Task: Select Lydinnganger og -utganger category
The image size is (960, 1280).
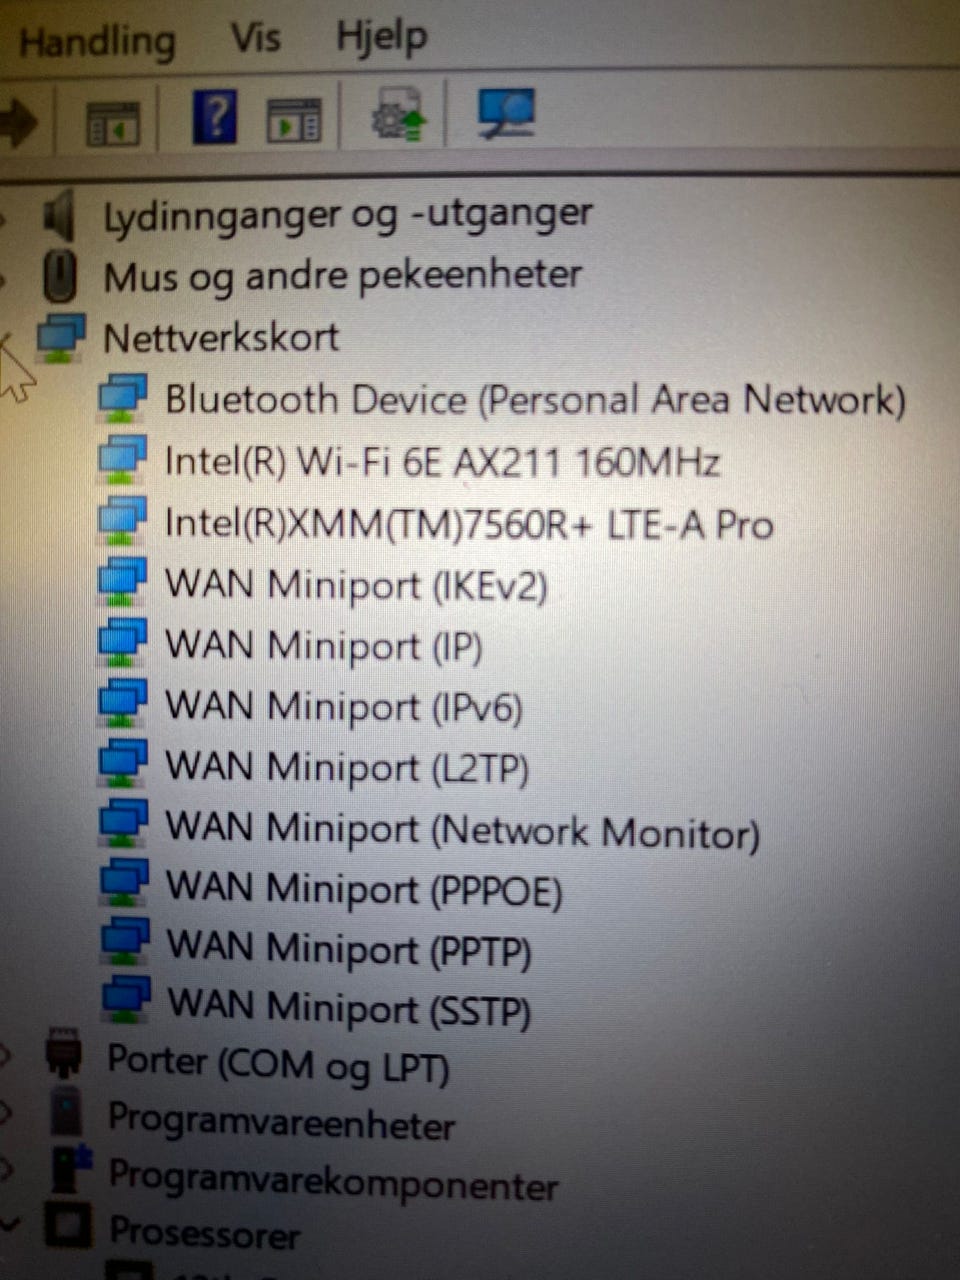Action: [348, 215]
